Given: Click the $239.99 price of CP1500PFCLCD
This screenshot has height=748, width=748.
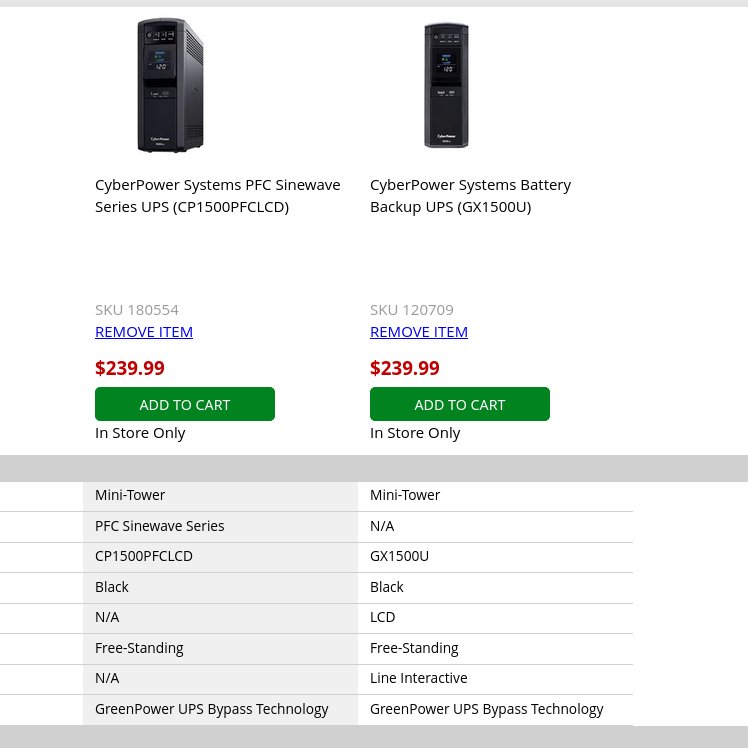Looking at the screenshot, I should 130,368.
